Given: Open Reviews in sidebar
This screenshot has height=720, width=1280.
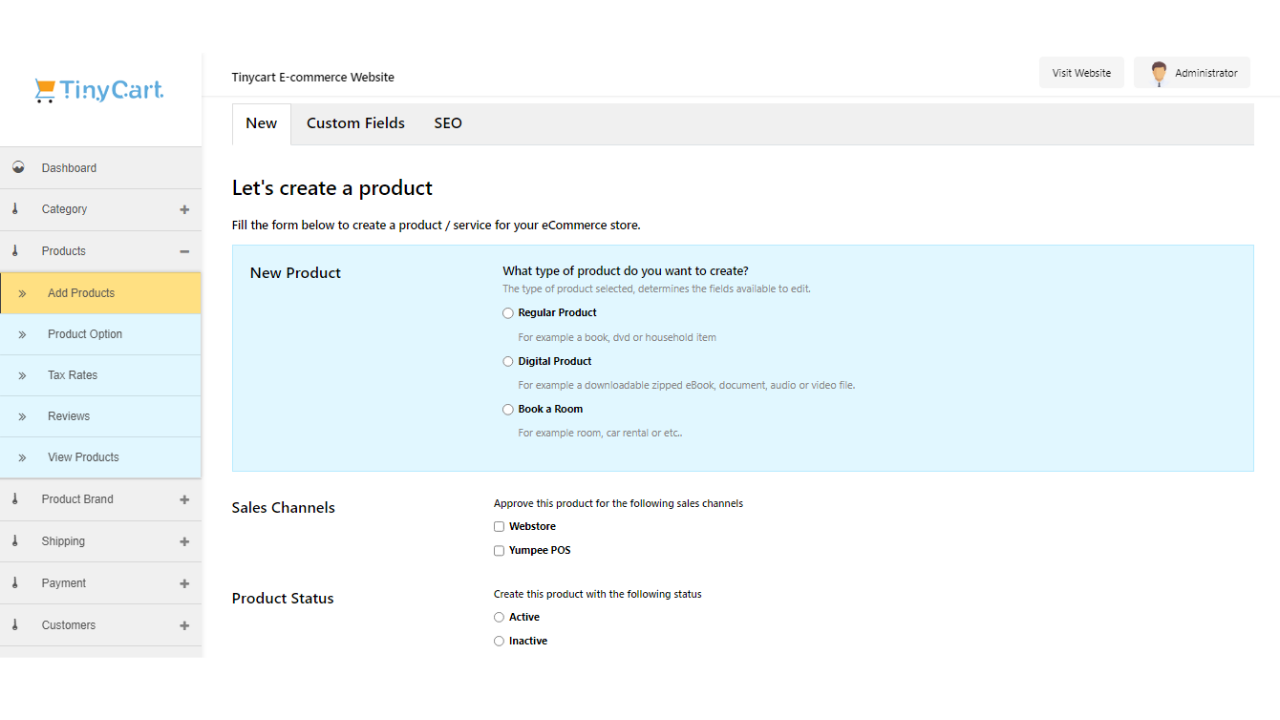Looking at the screenshot, I should [x=100, y=416].
